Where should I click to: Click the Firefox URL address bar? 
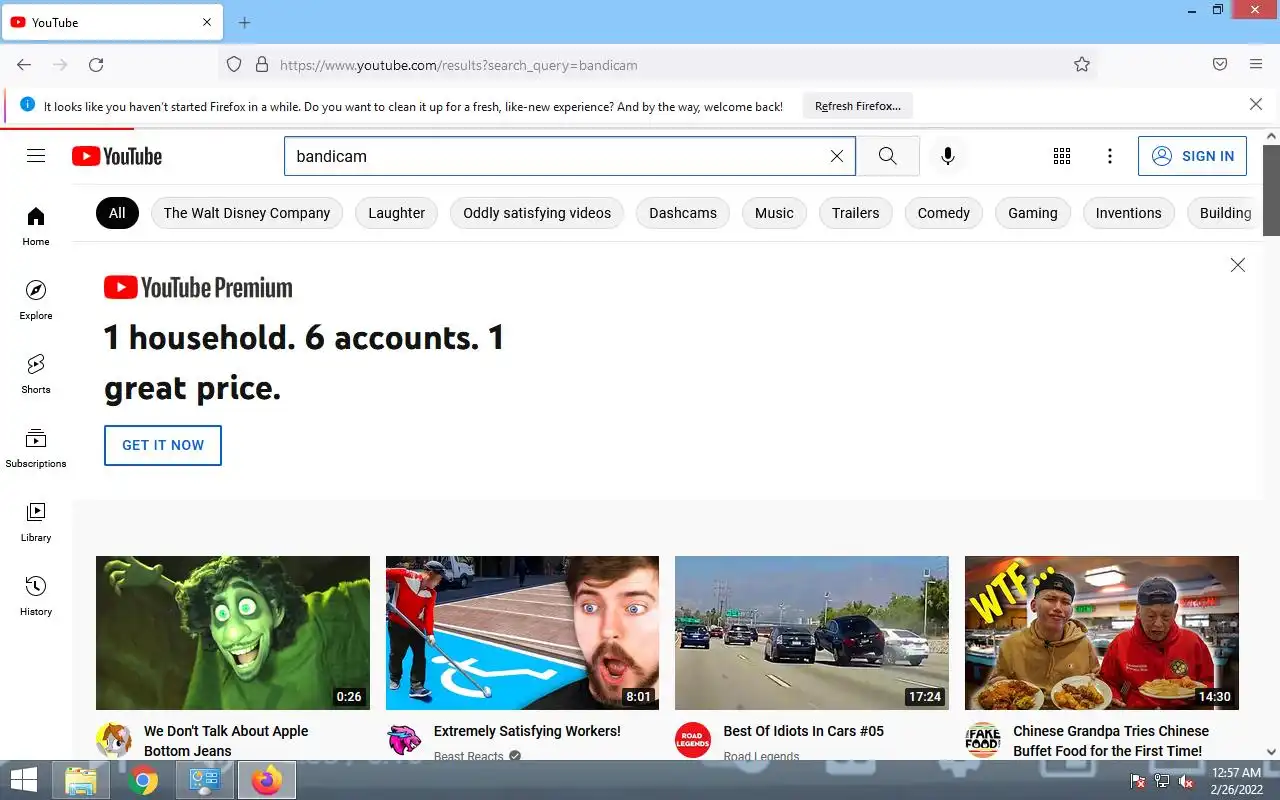660,65
